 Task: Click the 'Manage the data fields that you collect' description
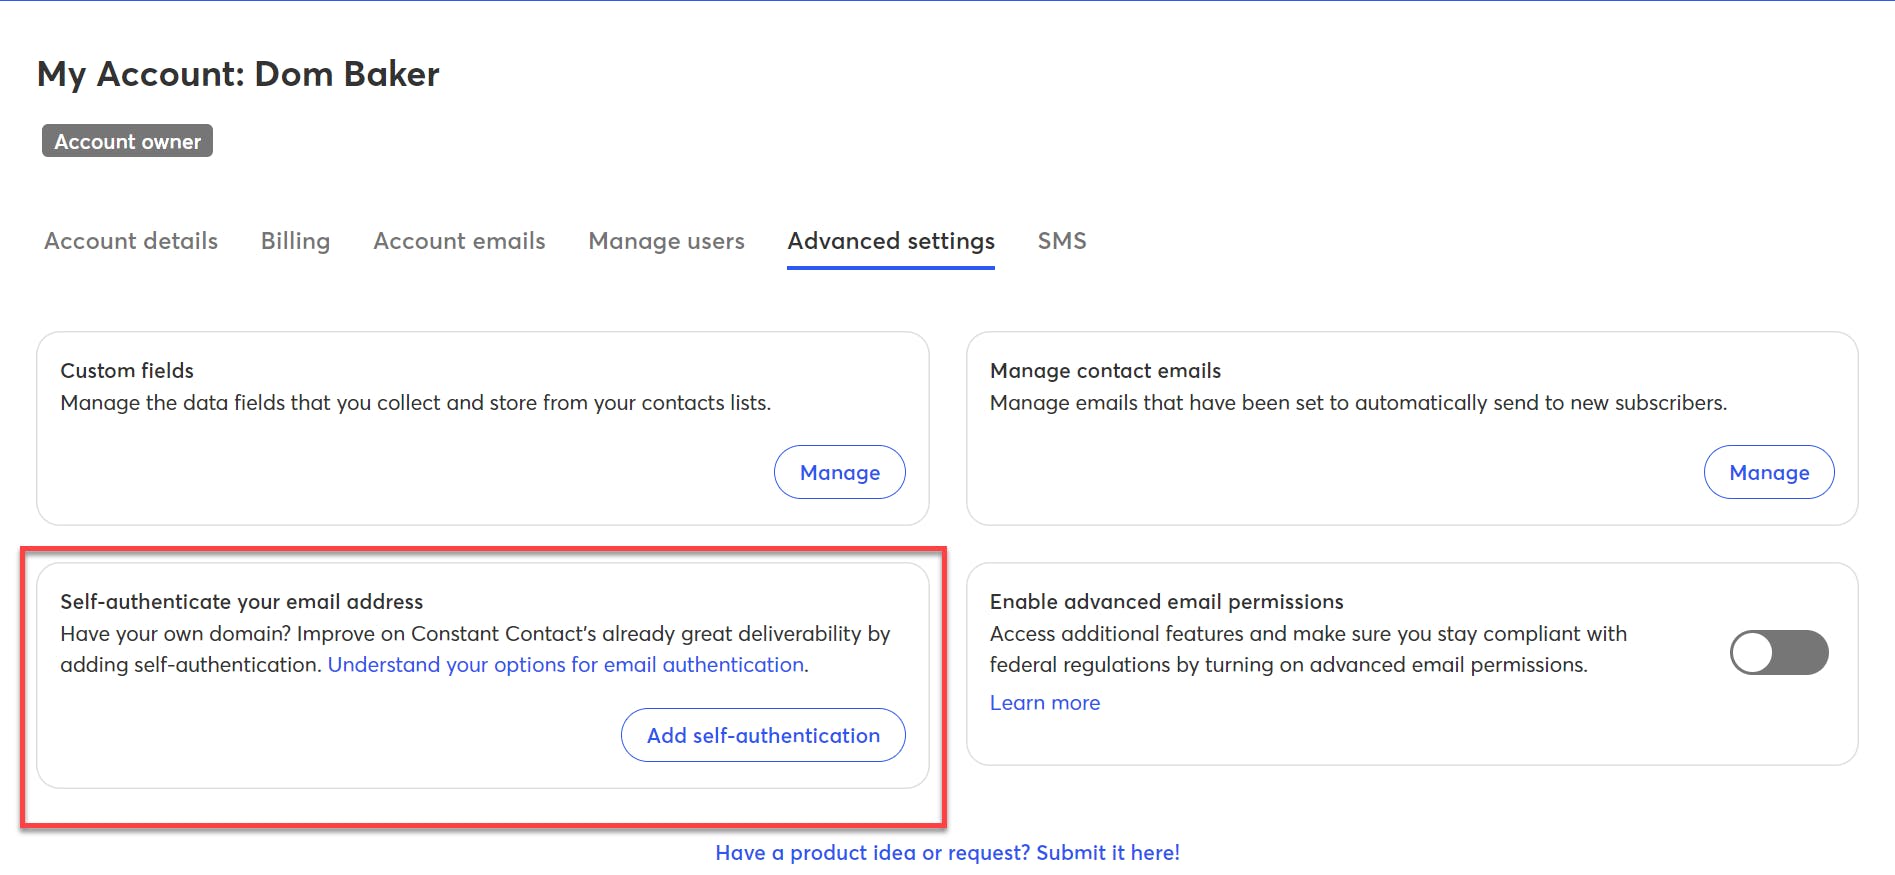tap(416, 403)
